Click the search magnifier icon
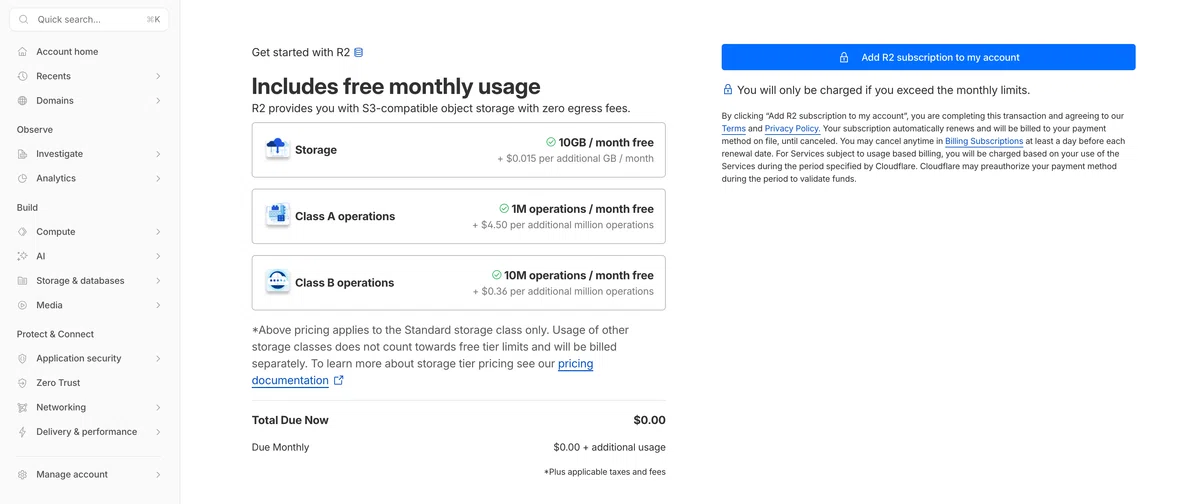The height and width of the screenshot is (504, 1200). coord(24,19)
